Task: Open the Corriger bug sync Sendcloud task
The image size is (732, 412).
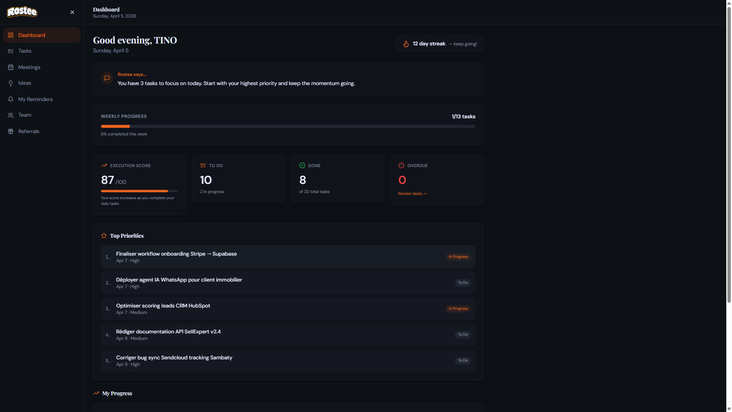Action: (174, 357)
